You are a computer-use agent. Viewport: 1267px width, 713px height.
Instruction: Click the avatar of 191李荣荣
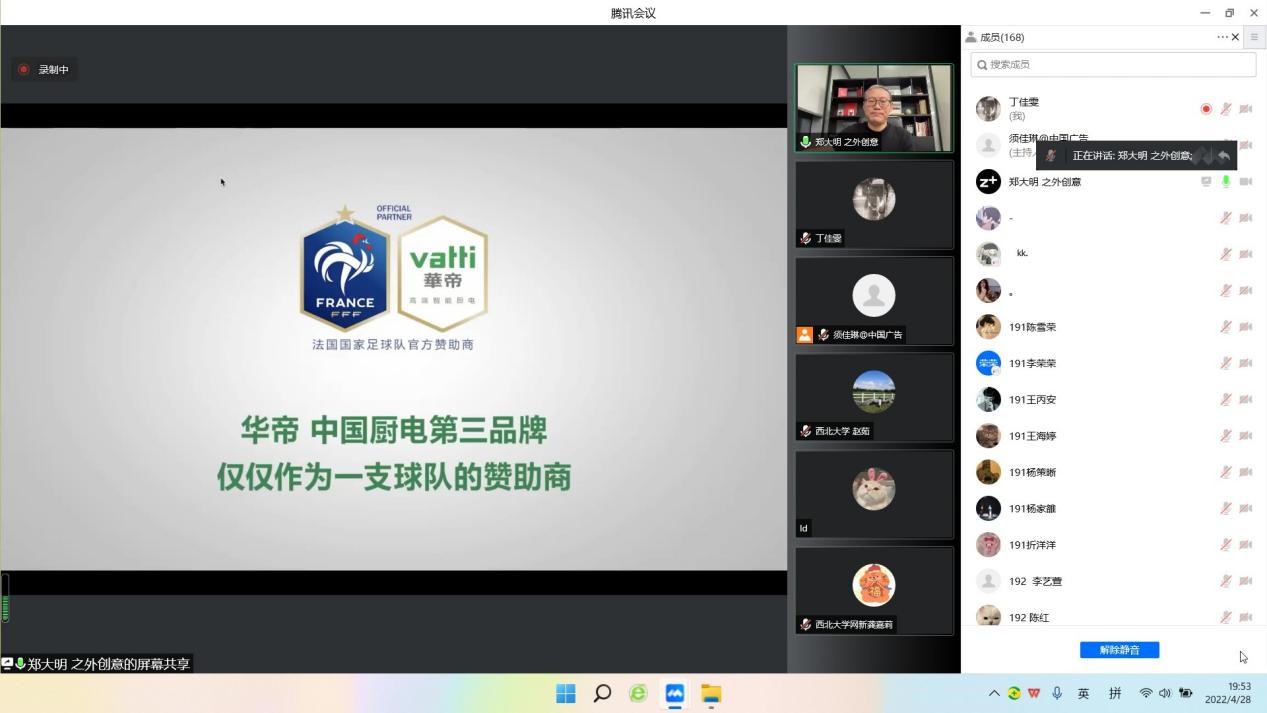[988, 363]
